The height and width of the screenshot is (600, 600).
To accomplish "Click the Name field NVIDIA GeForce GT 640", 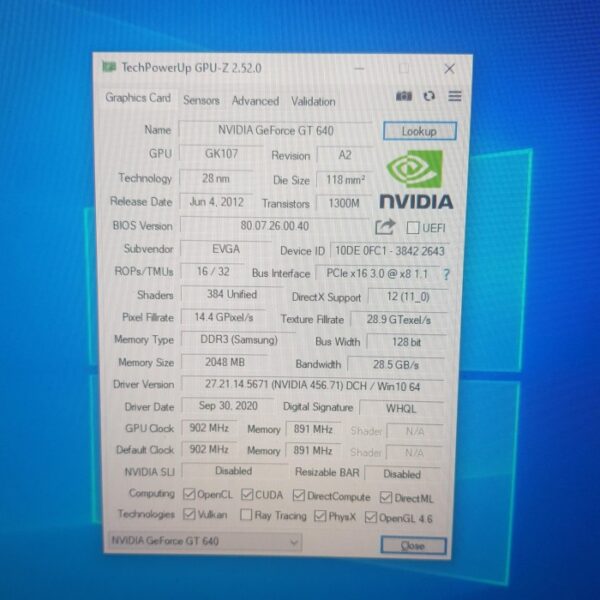I will (276, 130).
